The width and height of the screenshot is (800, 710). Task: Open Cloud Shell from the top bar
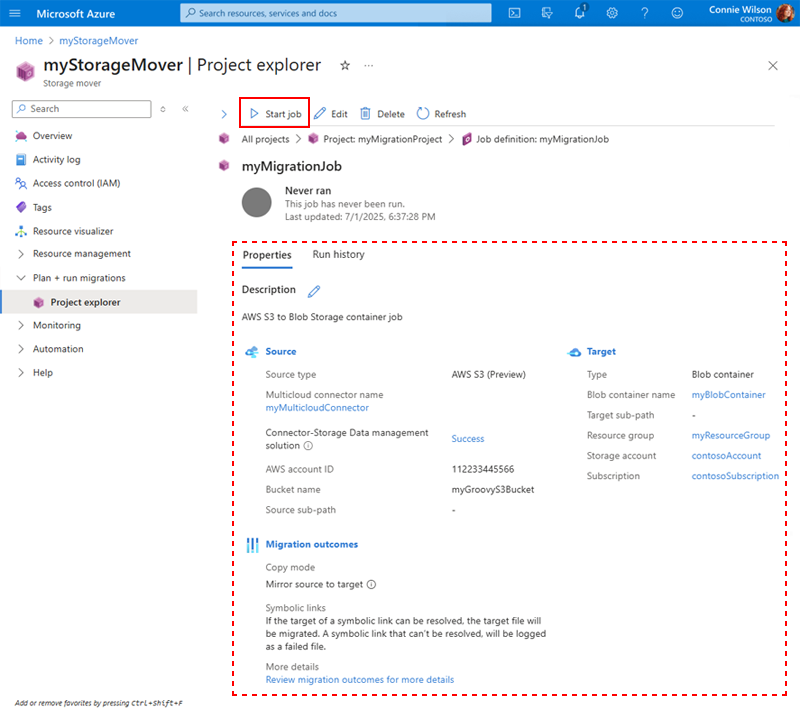[515, 13]
